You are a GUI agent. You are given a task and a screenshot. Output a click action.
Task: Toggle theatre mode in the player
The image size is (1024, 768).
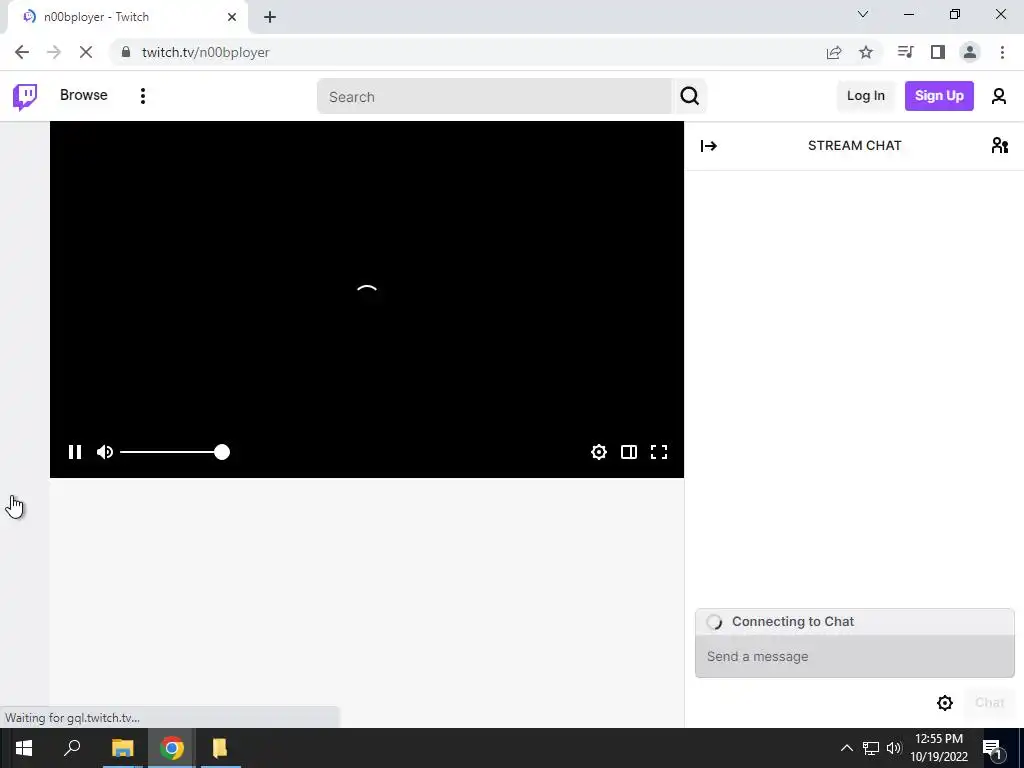click(628, 452)
